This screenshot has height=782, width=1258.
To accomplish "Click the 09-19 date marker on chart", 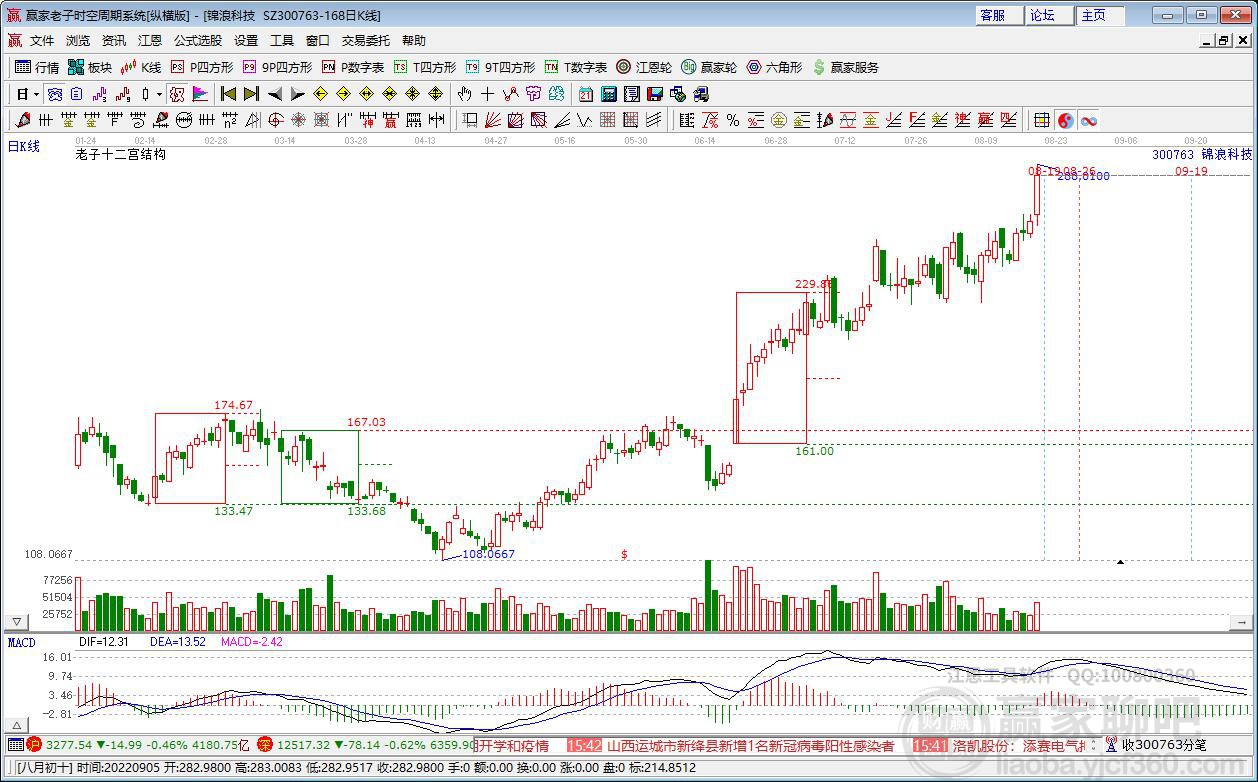I will coord(1191,171).
